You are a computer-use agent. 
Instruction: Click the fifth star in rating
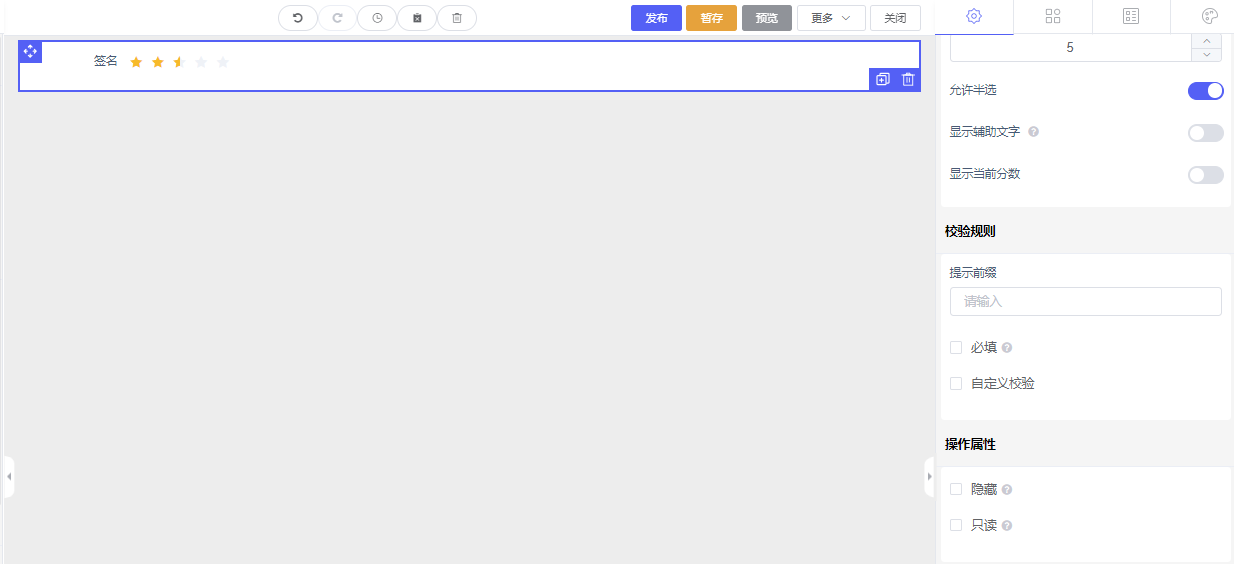[x=223, y=62]
